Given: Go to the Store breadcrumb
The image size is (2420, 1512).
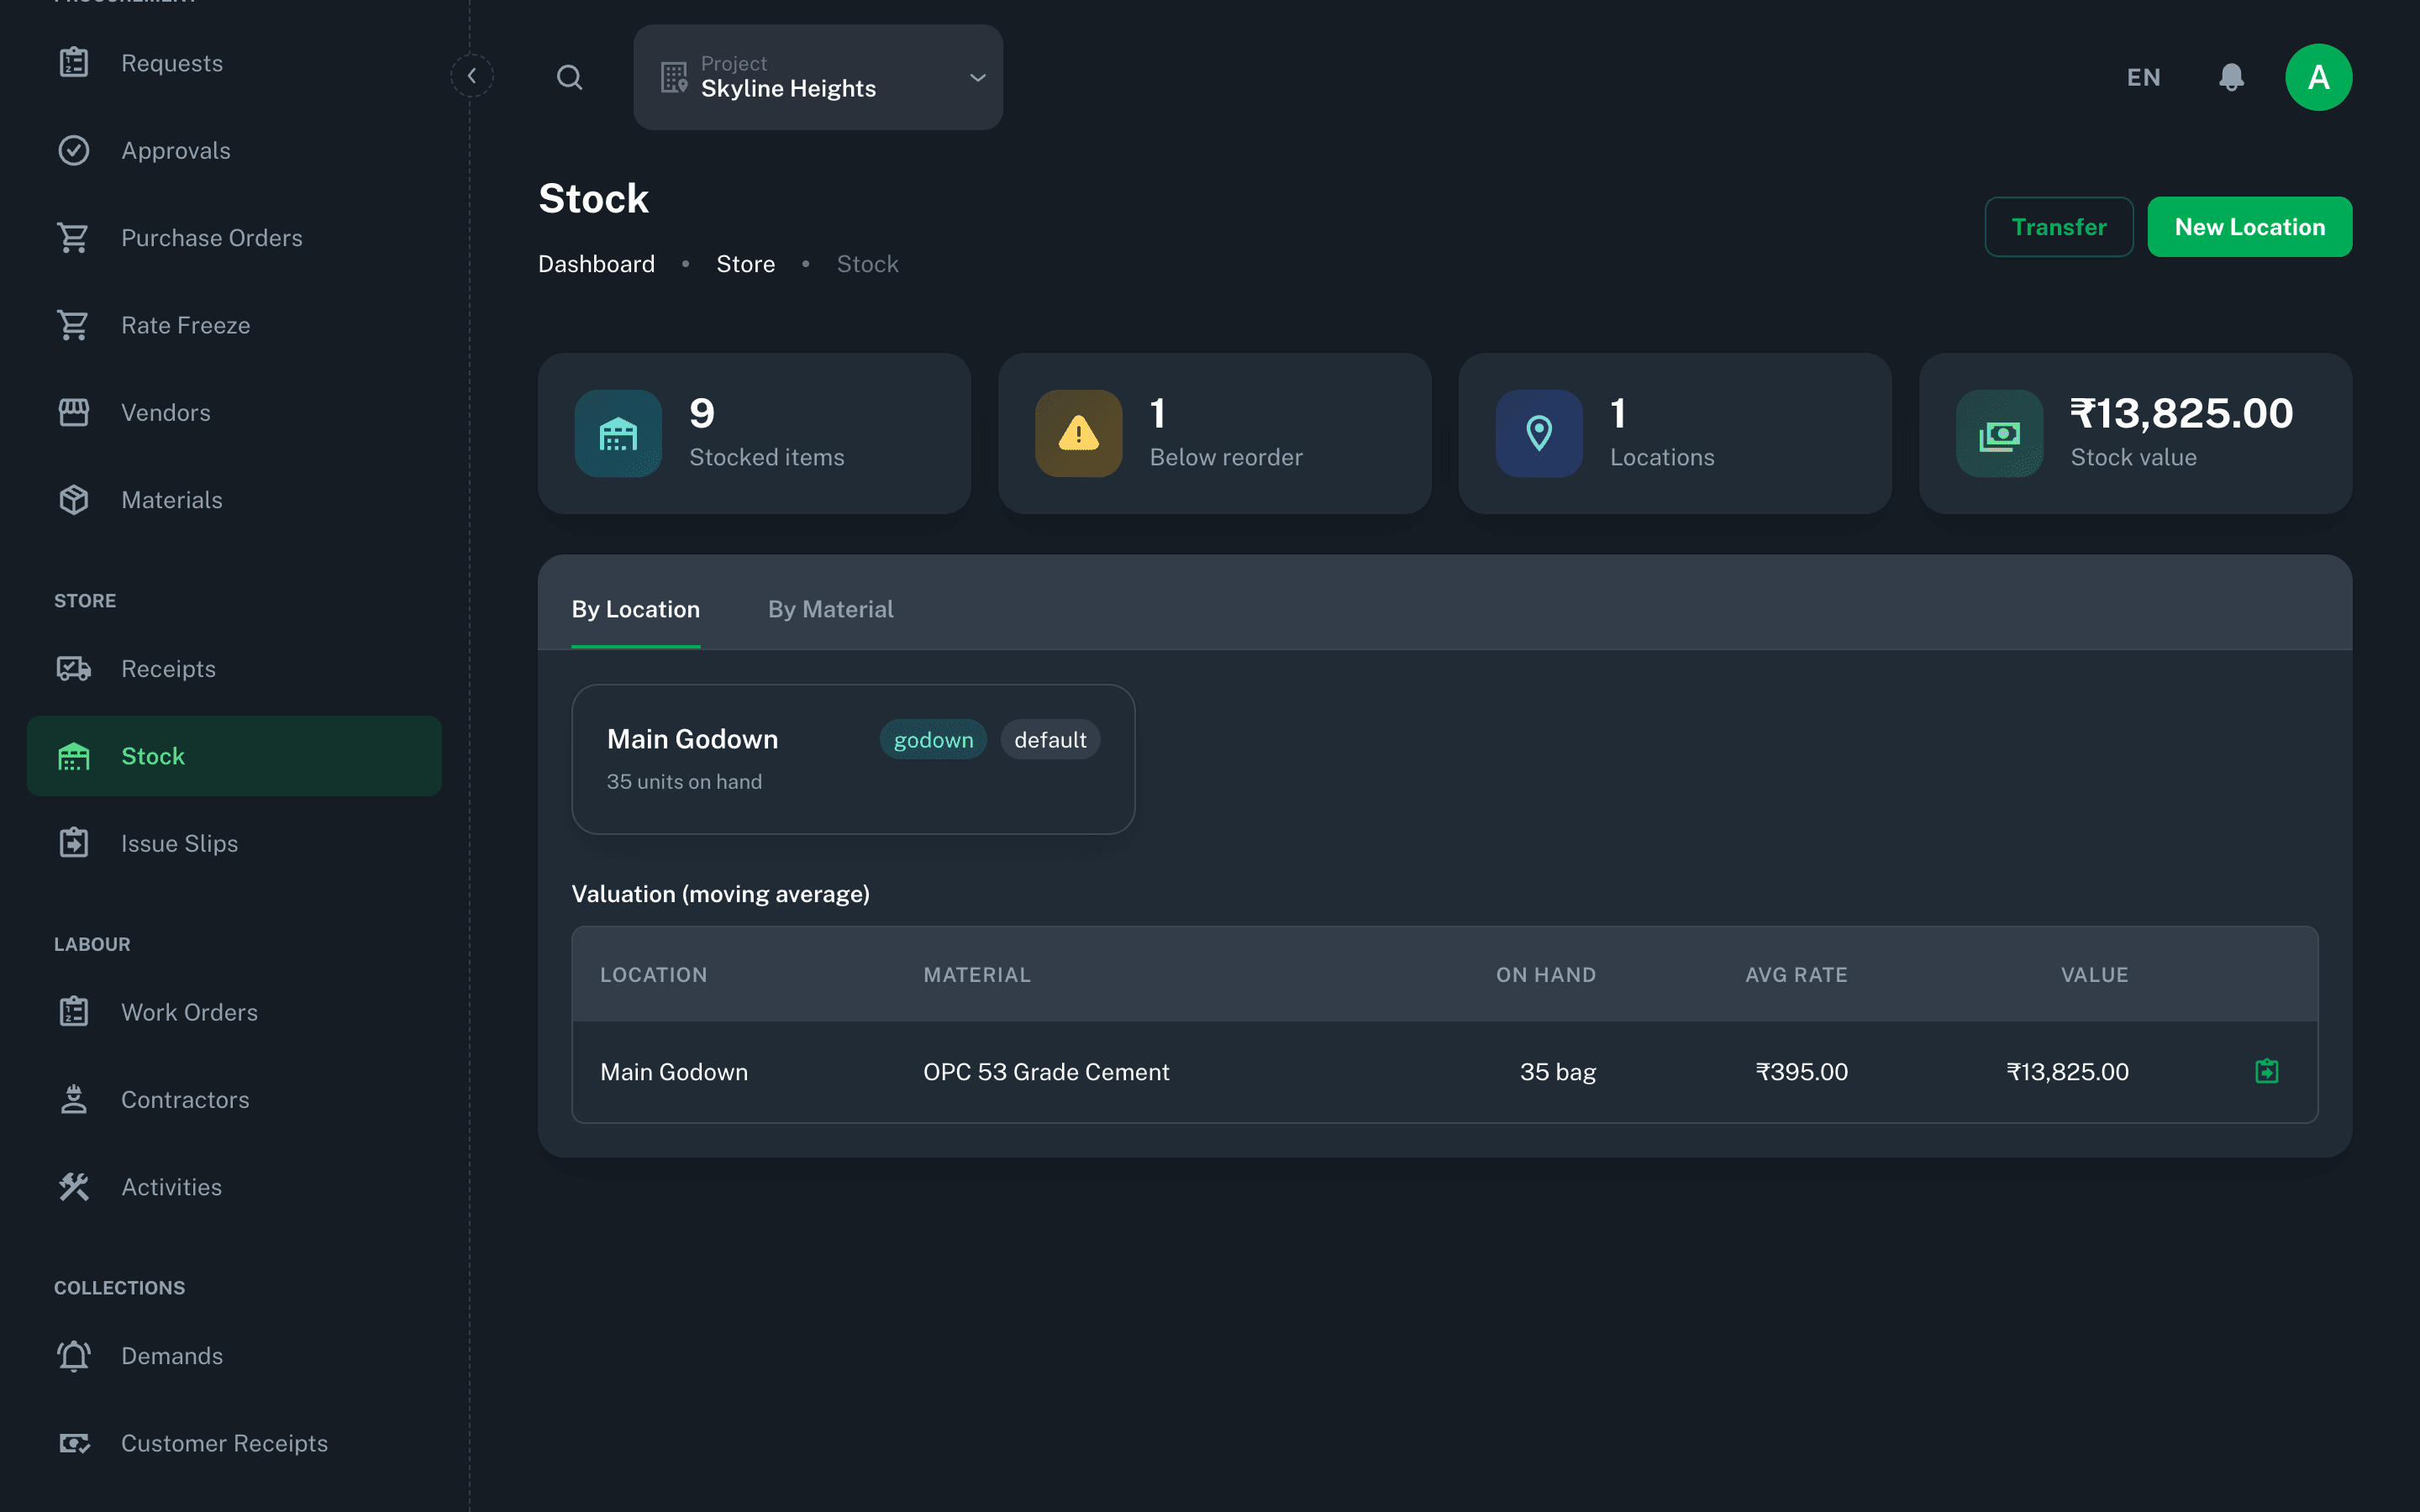Looking at the screenshot, I should point(745,264).
